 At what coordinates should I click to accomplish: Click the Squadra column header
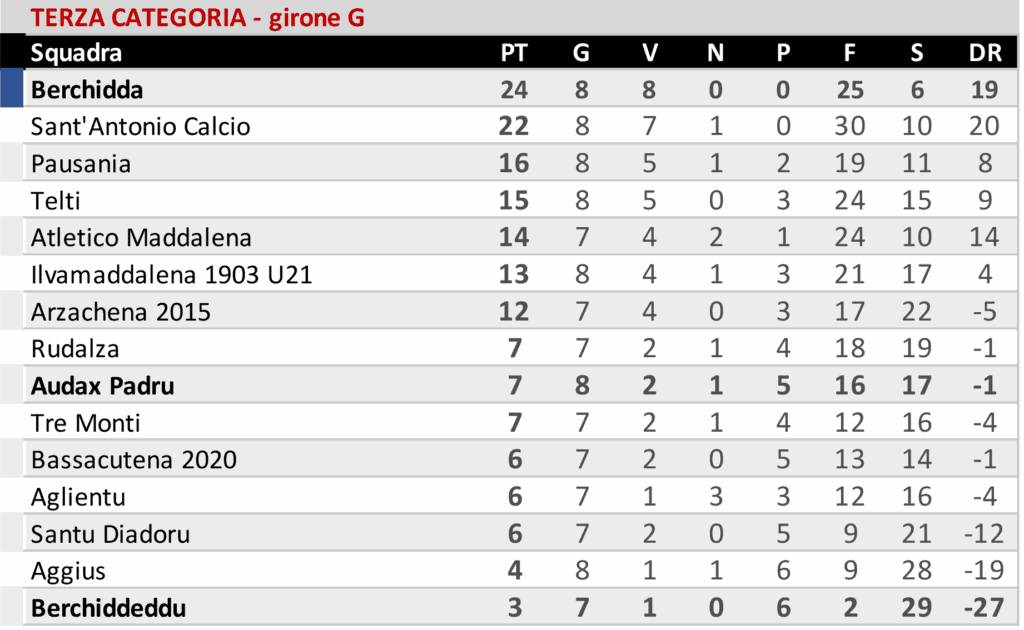76,53
